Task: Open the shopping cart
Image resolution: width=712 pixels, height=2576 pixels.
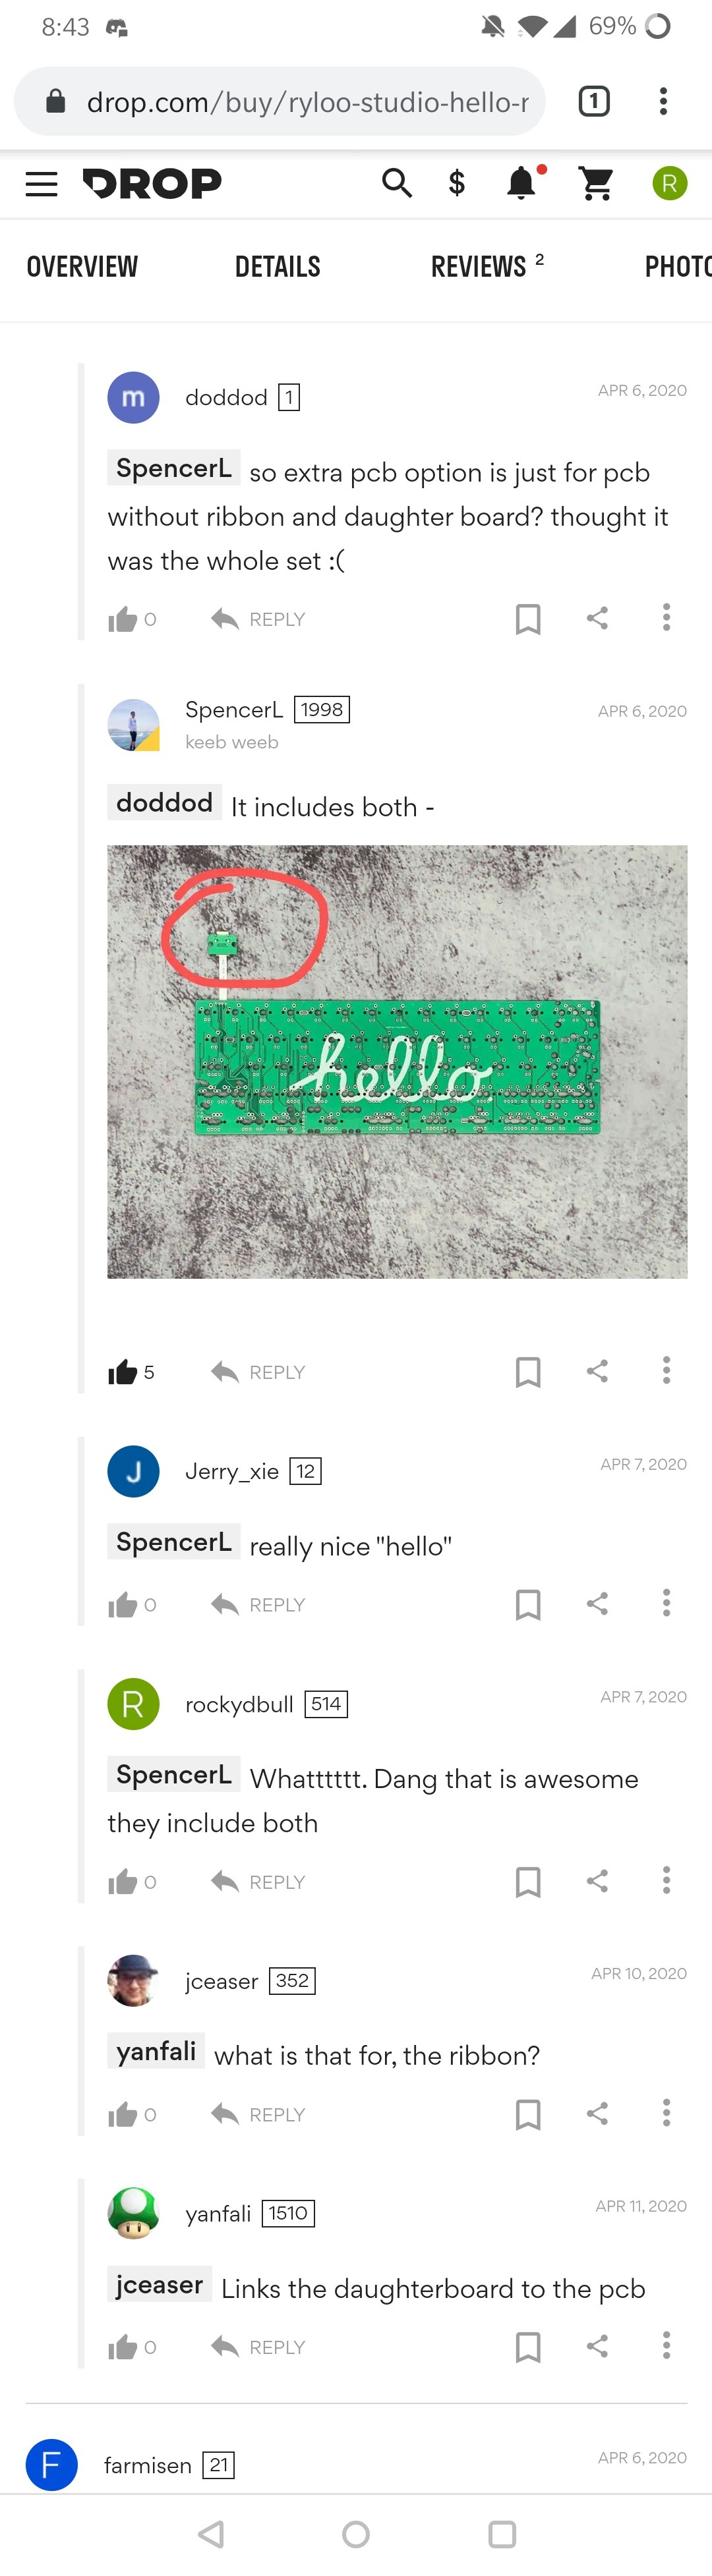Action: (596, 183)
